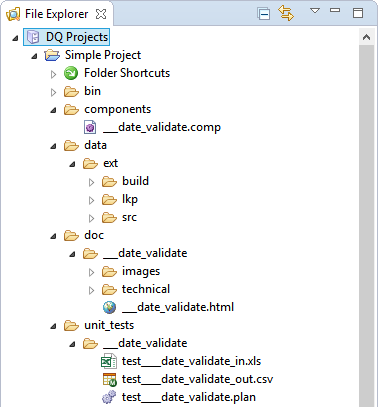This screenshot has width=378, height=407.
Task: Expand the images folder
Action: 91,272
